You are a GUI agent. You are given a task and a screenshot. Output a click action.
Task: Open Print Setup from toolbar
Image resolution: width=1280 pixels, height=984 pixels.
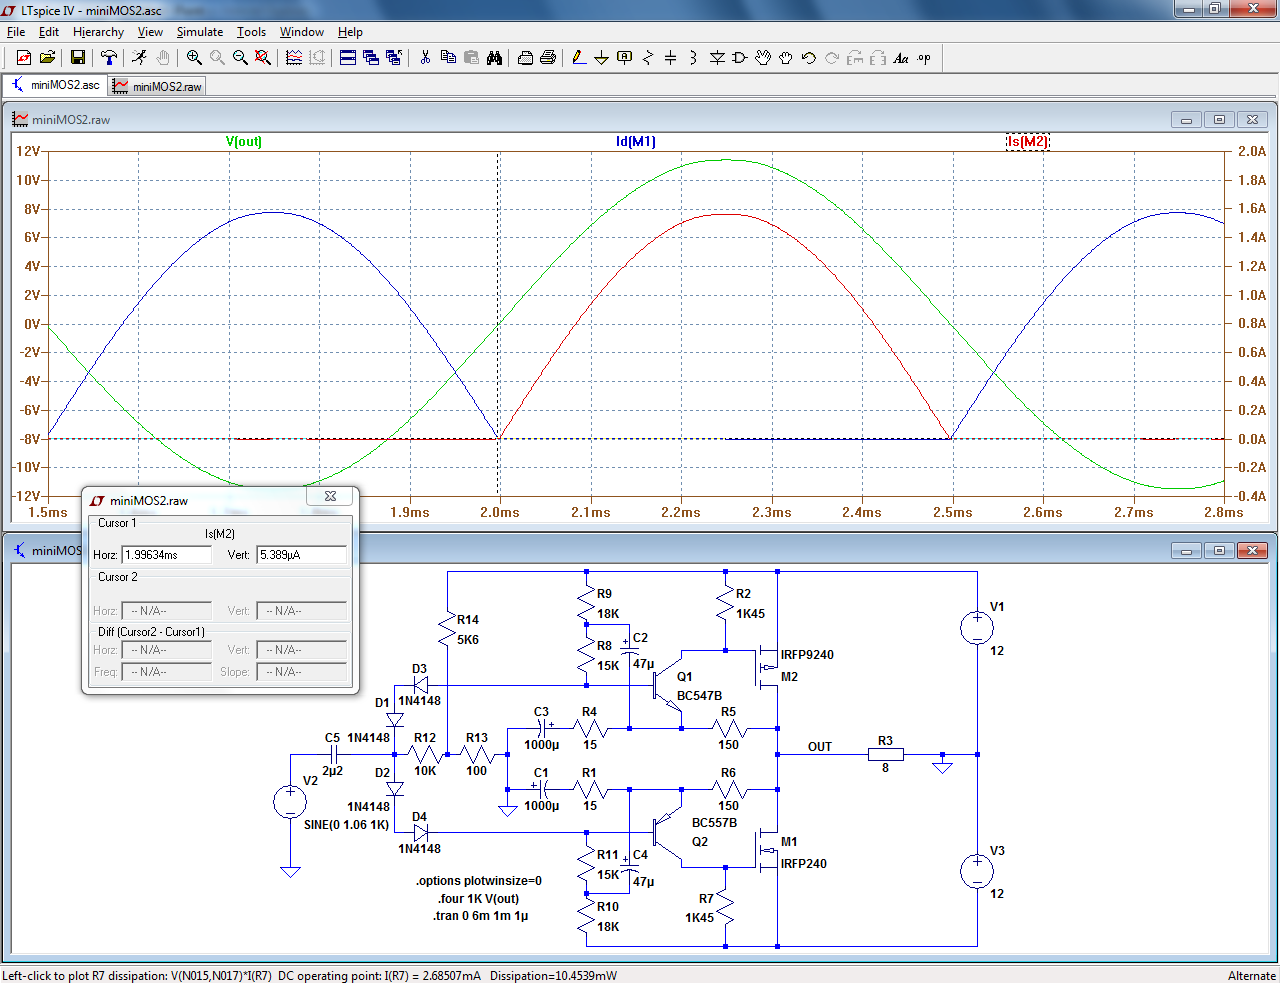click(x=525, y=58)
